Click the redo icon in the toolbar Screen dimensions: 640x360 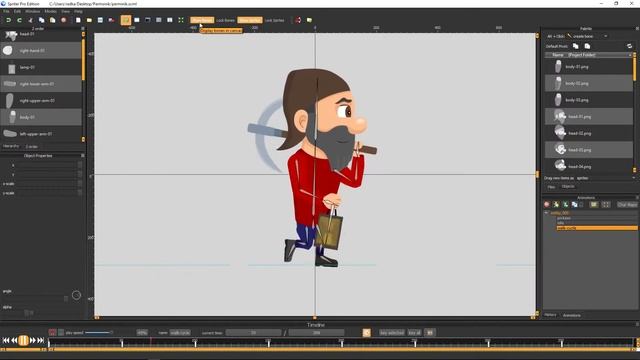pyautogui.click(x=19, y=20)
